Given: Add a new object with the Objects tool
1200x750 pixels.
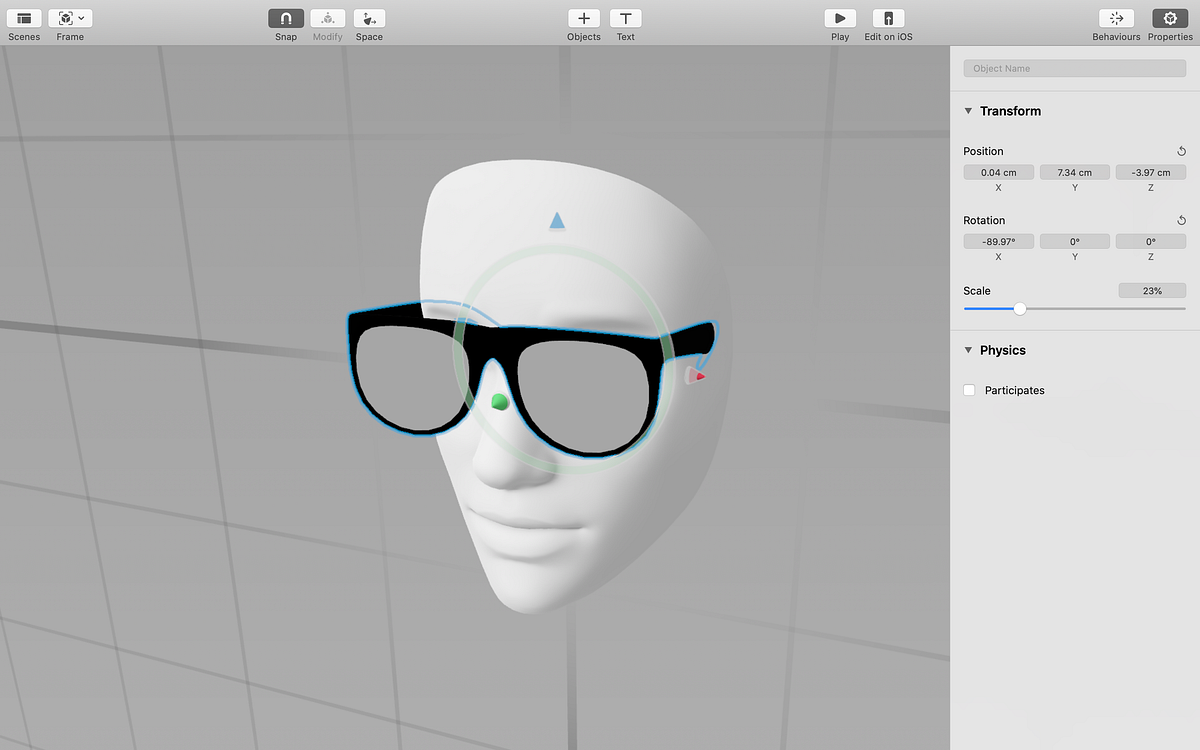Looking at the screenshot, I should 584,18.
